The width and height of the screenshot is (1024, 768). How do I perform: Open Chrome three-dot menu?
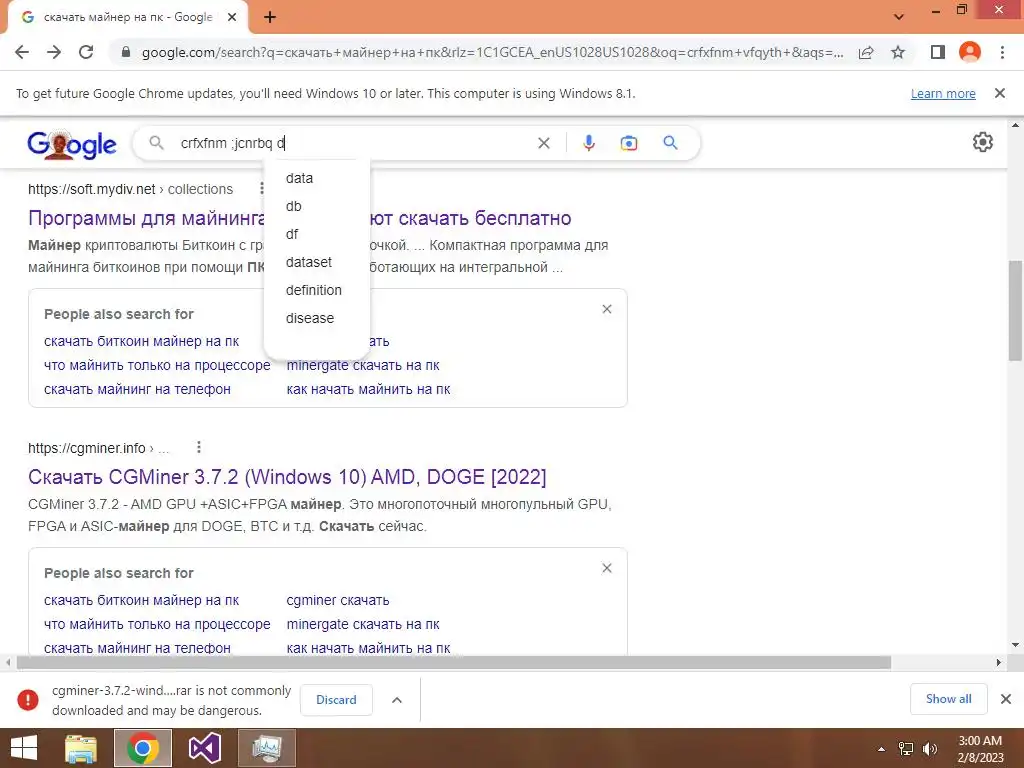point(1002,52)
